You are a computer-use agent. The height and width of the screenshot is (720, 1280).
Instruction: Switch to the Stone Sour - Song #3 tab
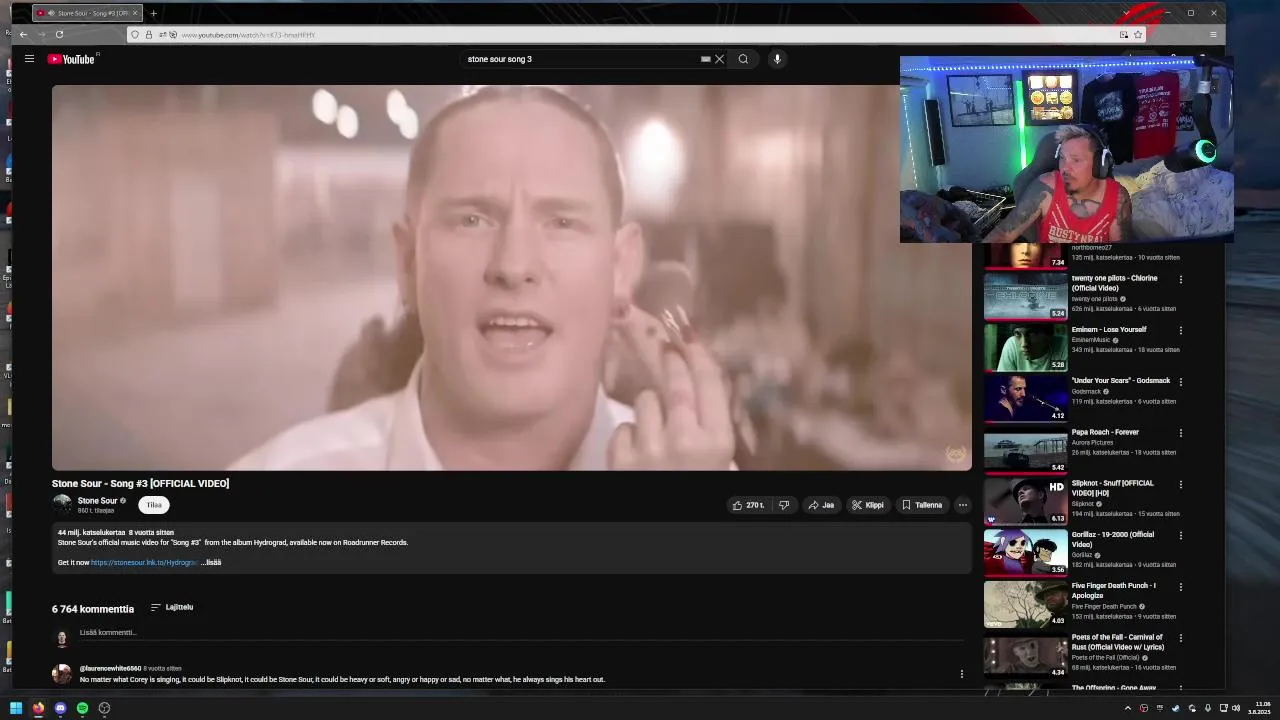(x=85, y=13)
